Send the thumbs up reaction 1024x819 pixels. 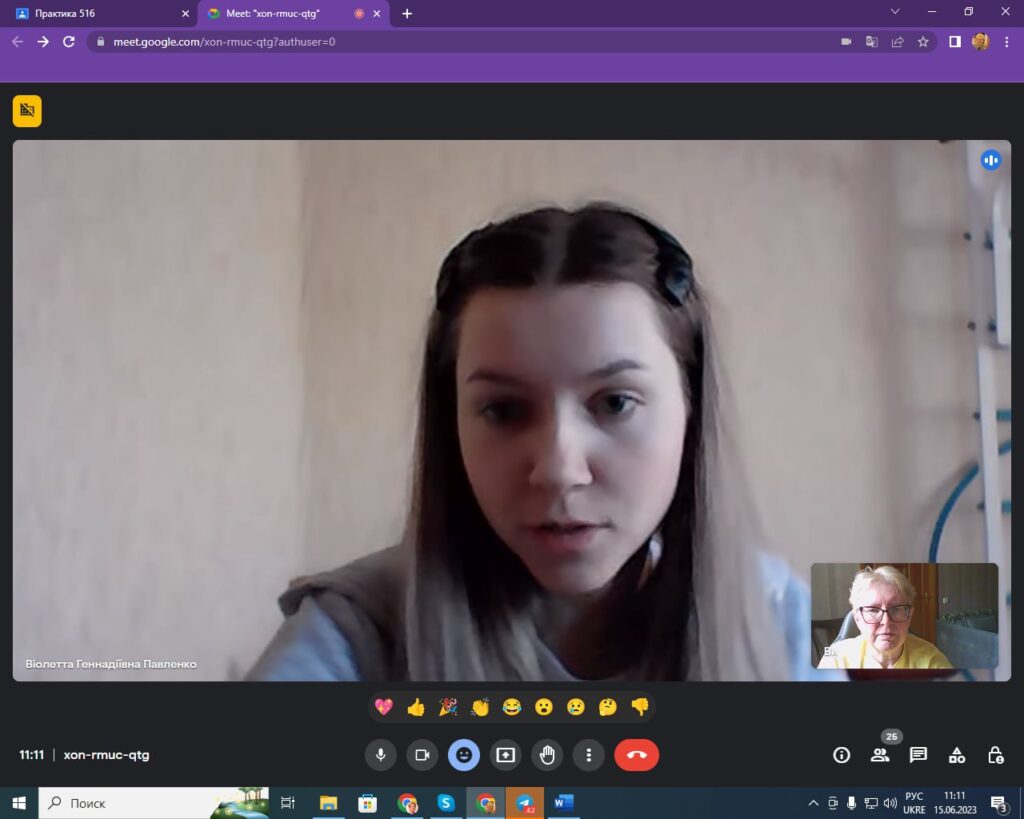pos(416,708)
